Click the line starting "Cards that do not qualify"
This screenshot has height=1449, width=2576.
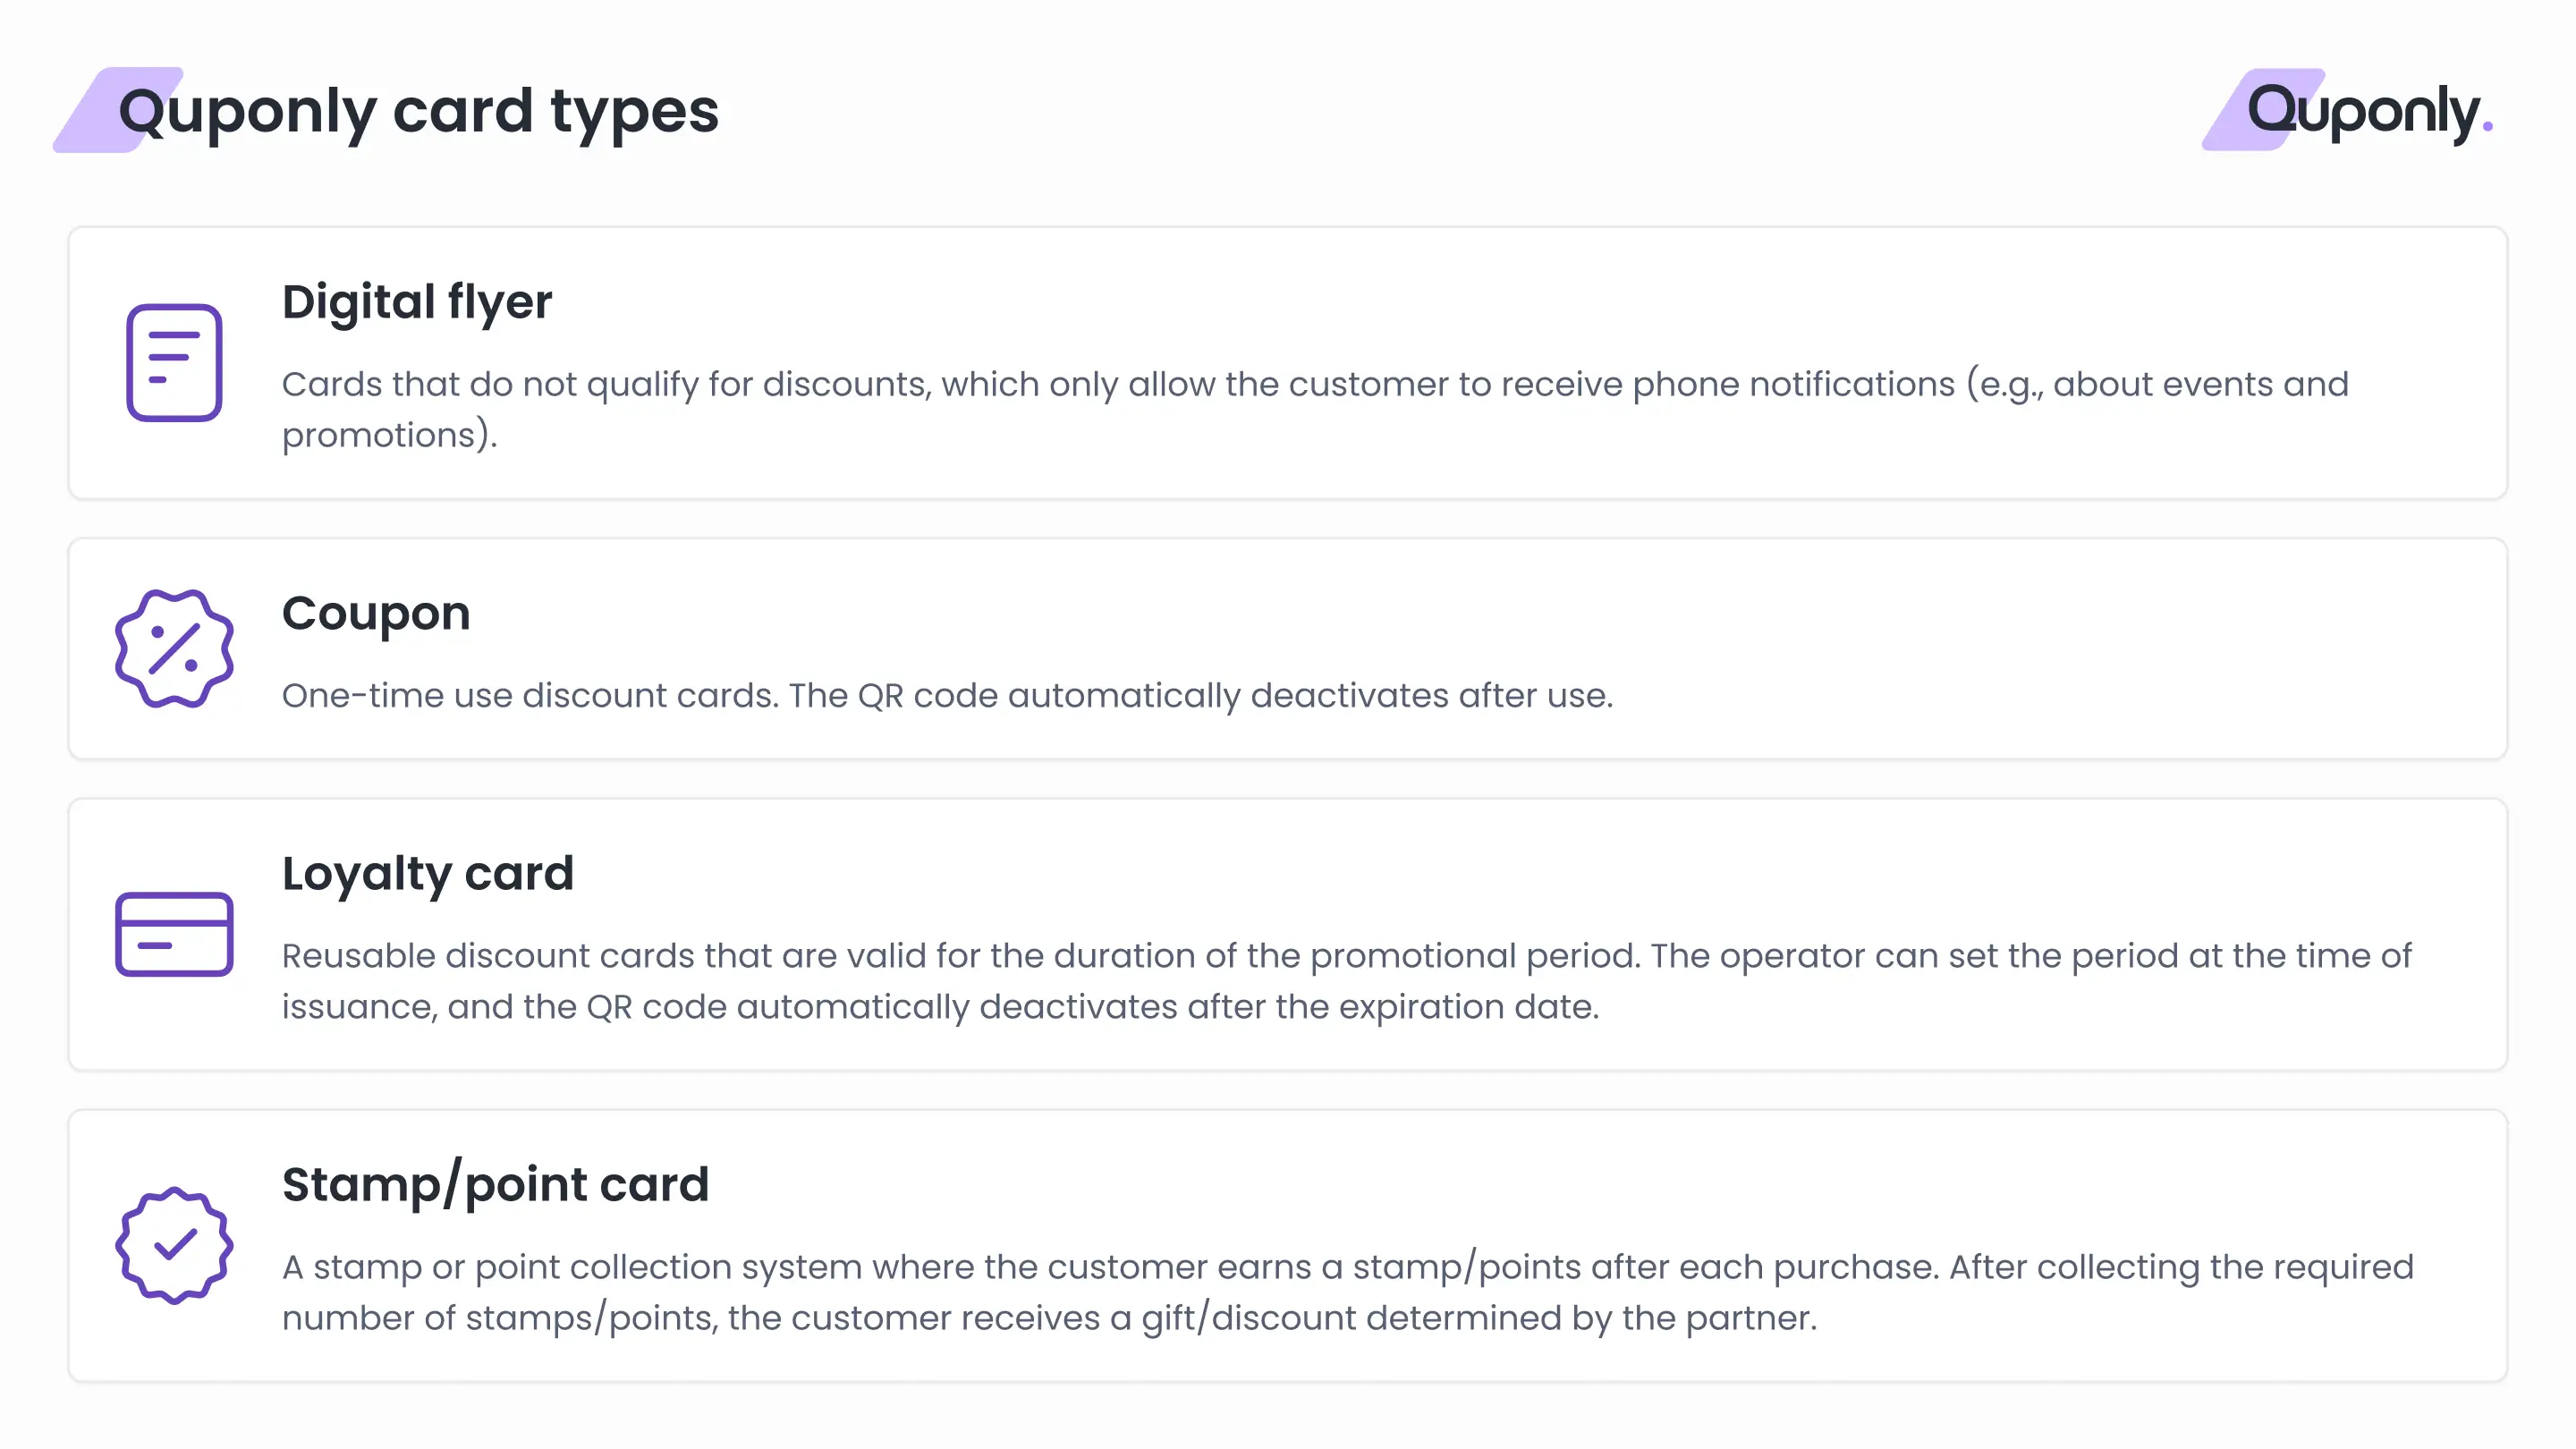pyautogui.click(x=1314, y=384)
